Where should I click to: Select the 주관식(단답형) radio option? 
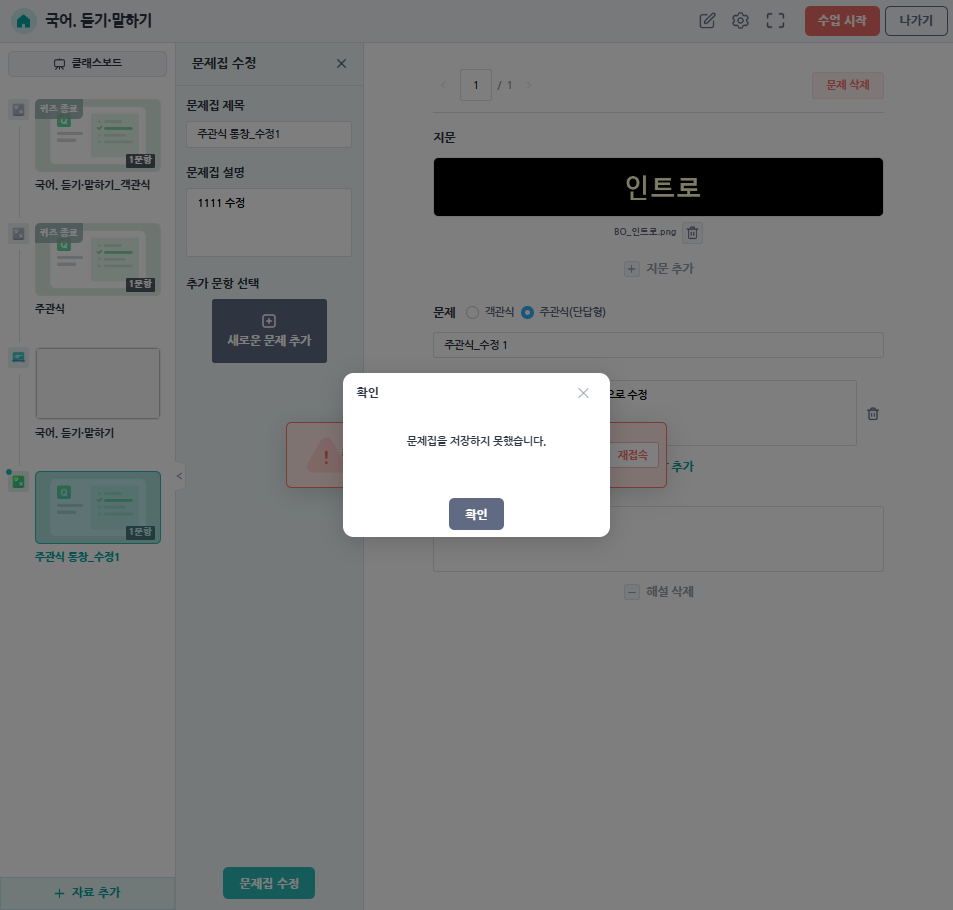pos(528,312)
